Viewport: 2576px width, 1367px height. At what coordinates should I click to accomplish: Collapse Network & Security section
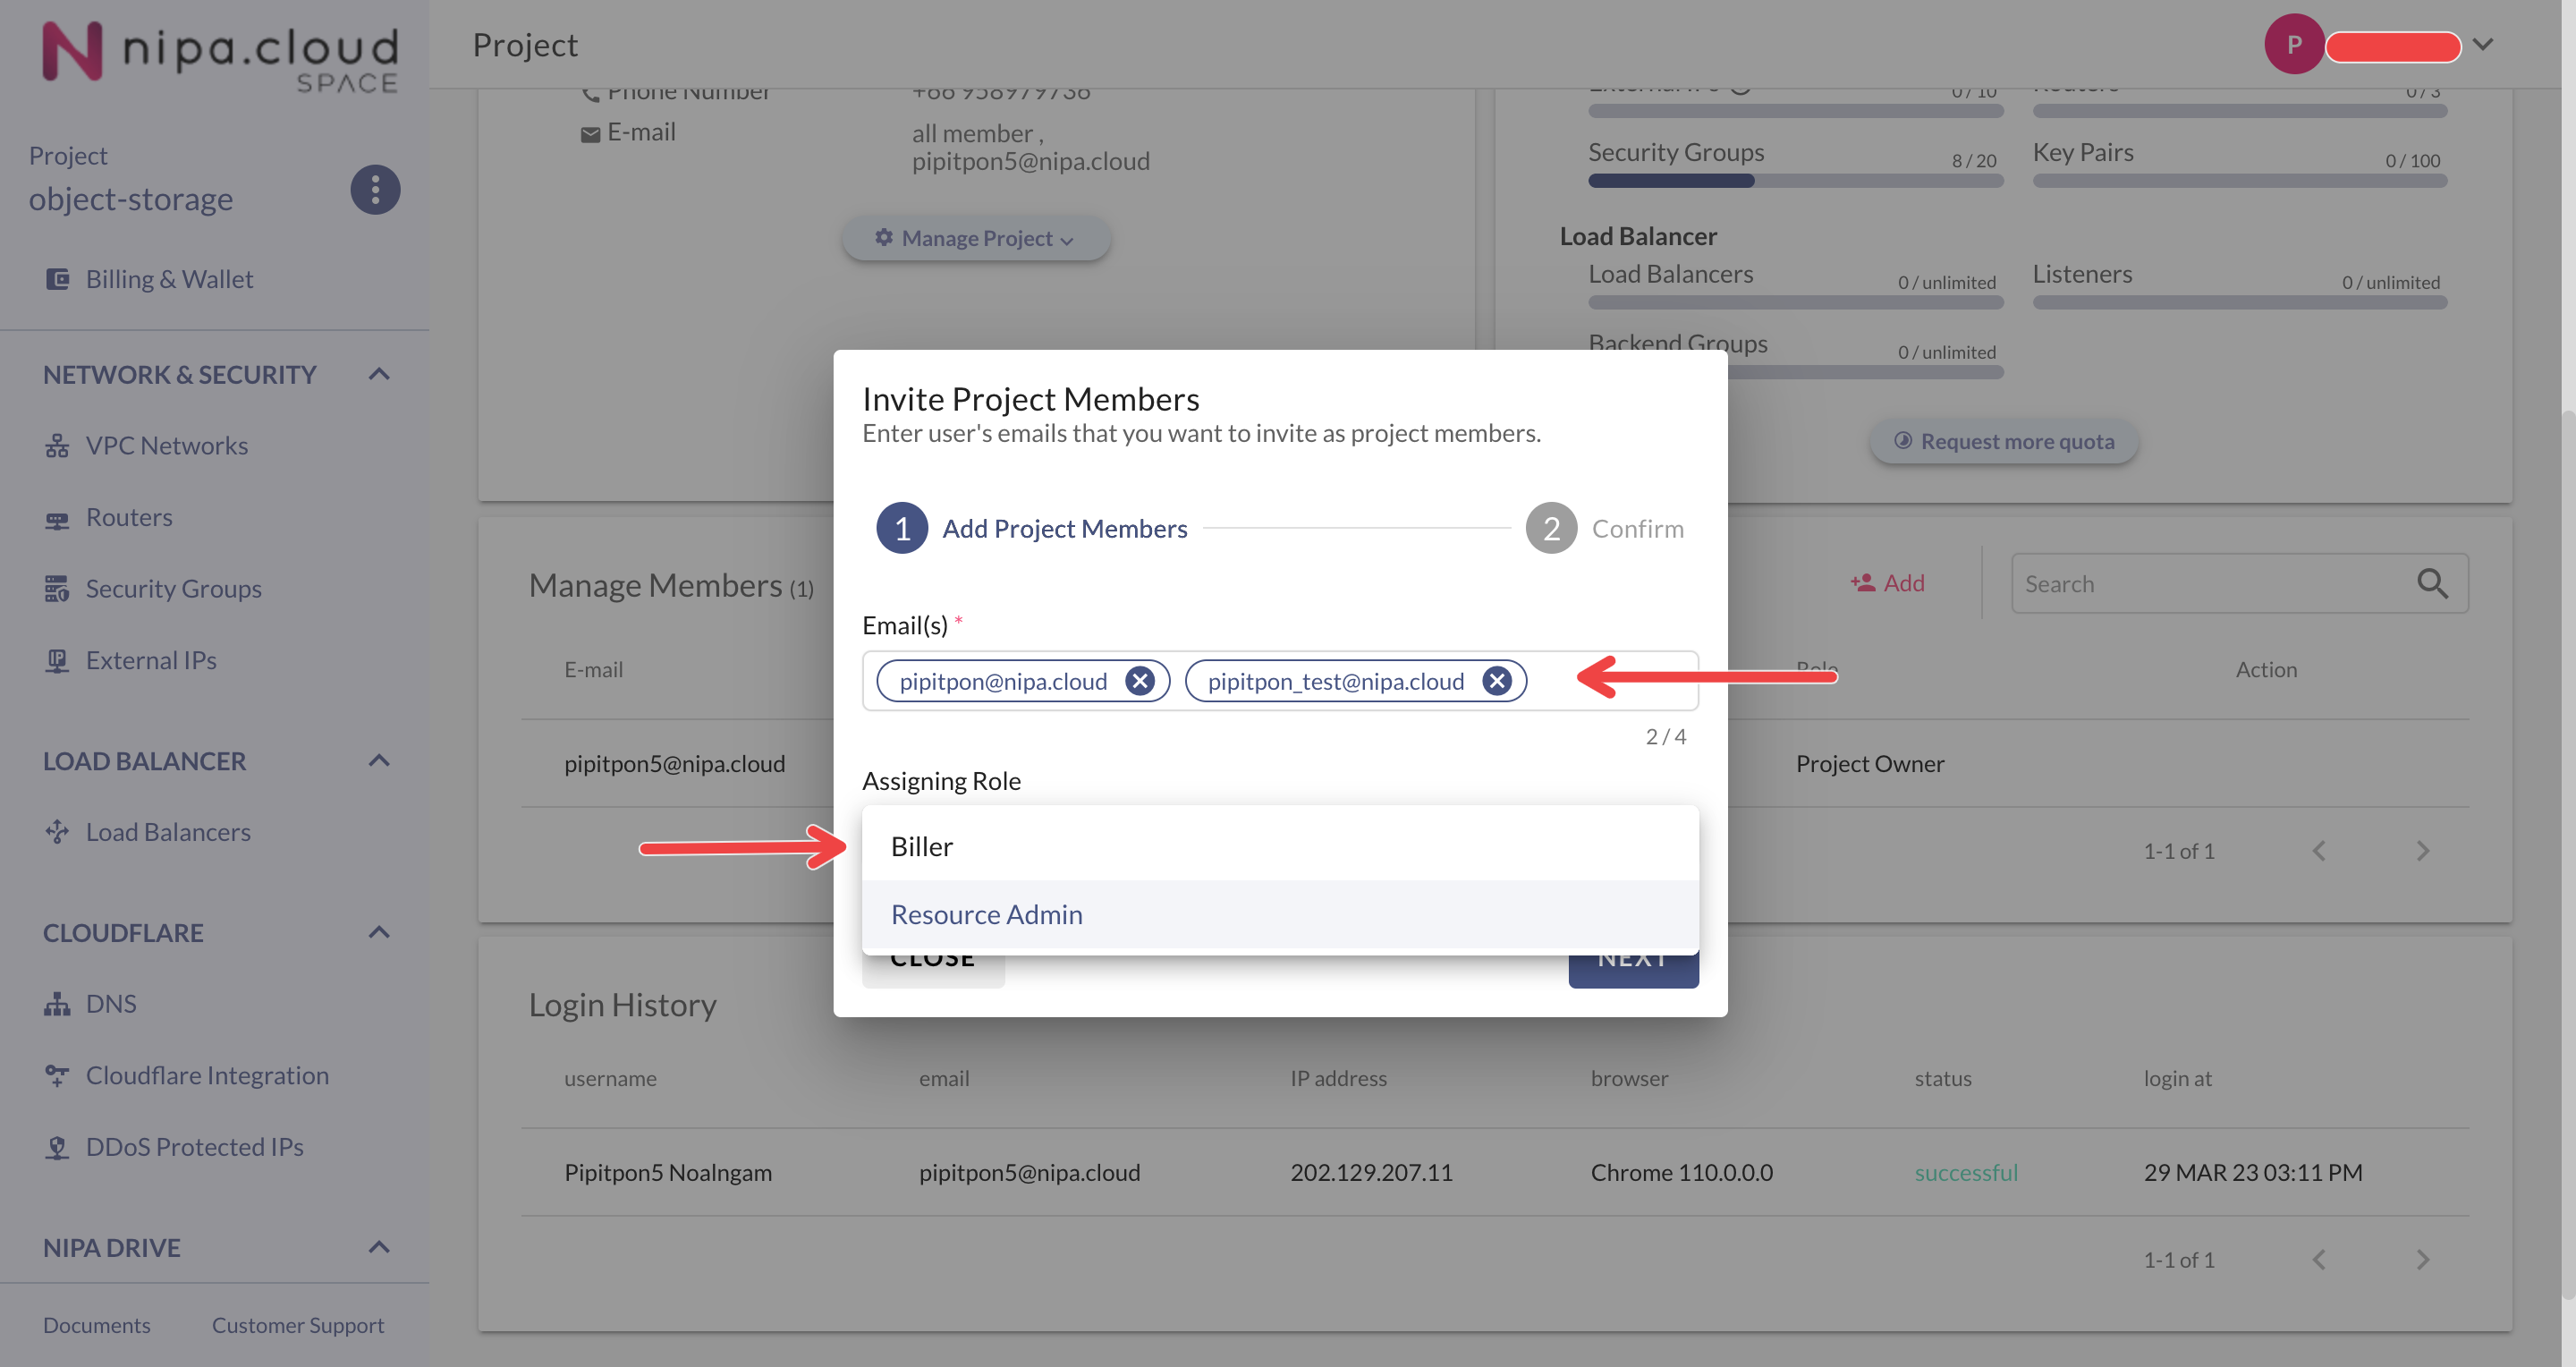[x=379, y=374]
